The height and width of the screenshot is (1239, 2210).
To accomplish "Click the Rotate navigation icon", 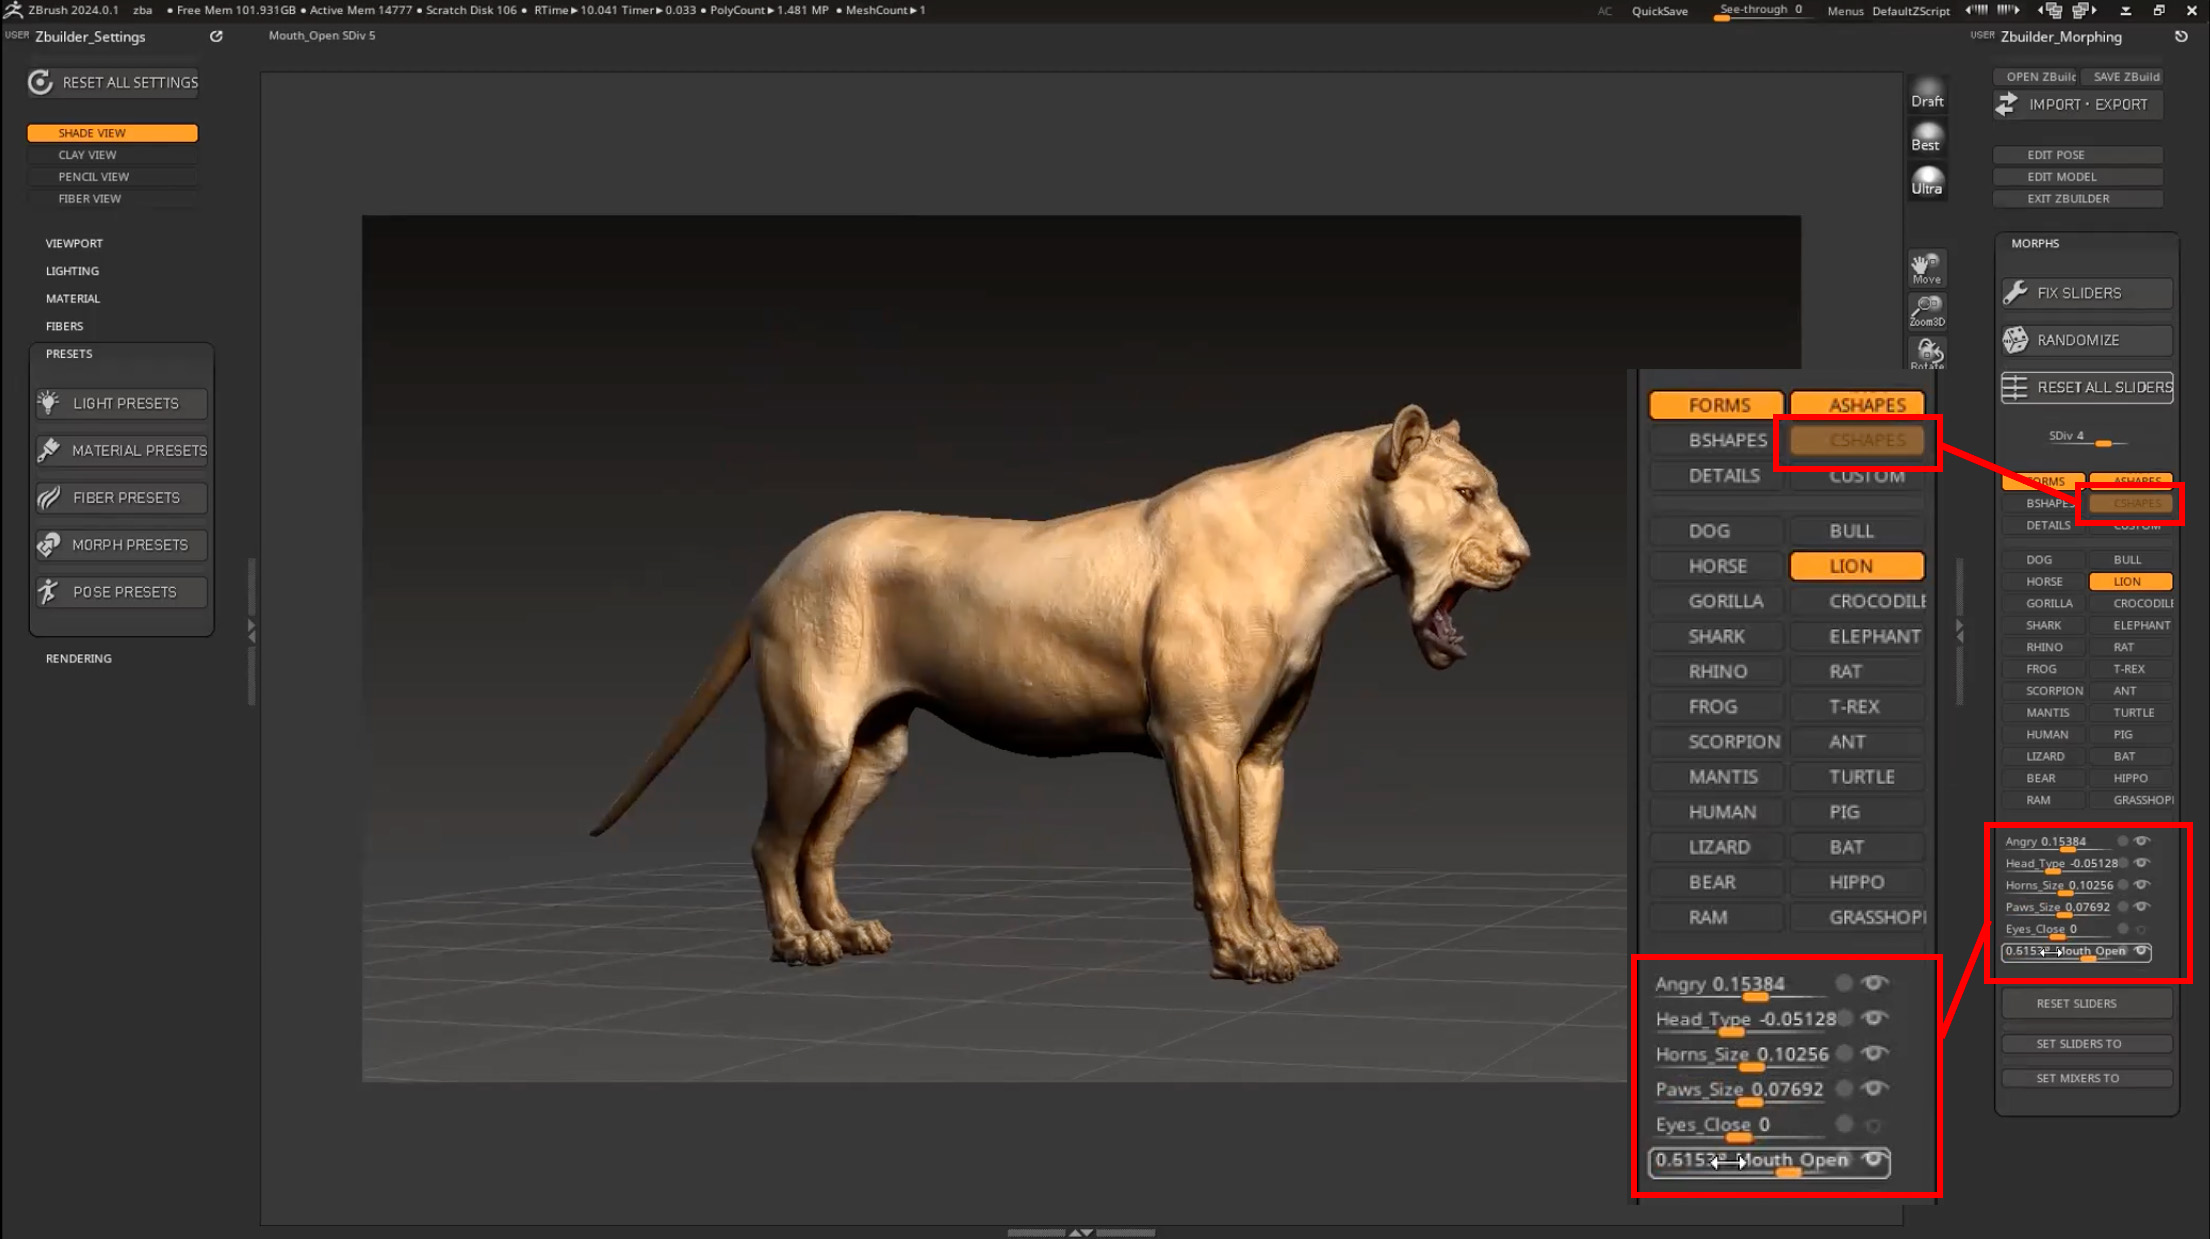I will pos(1926,352).
